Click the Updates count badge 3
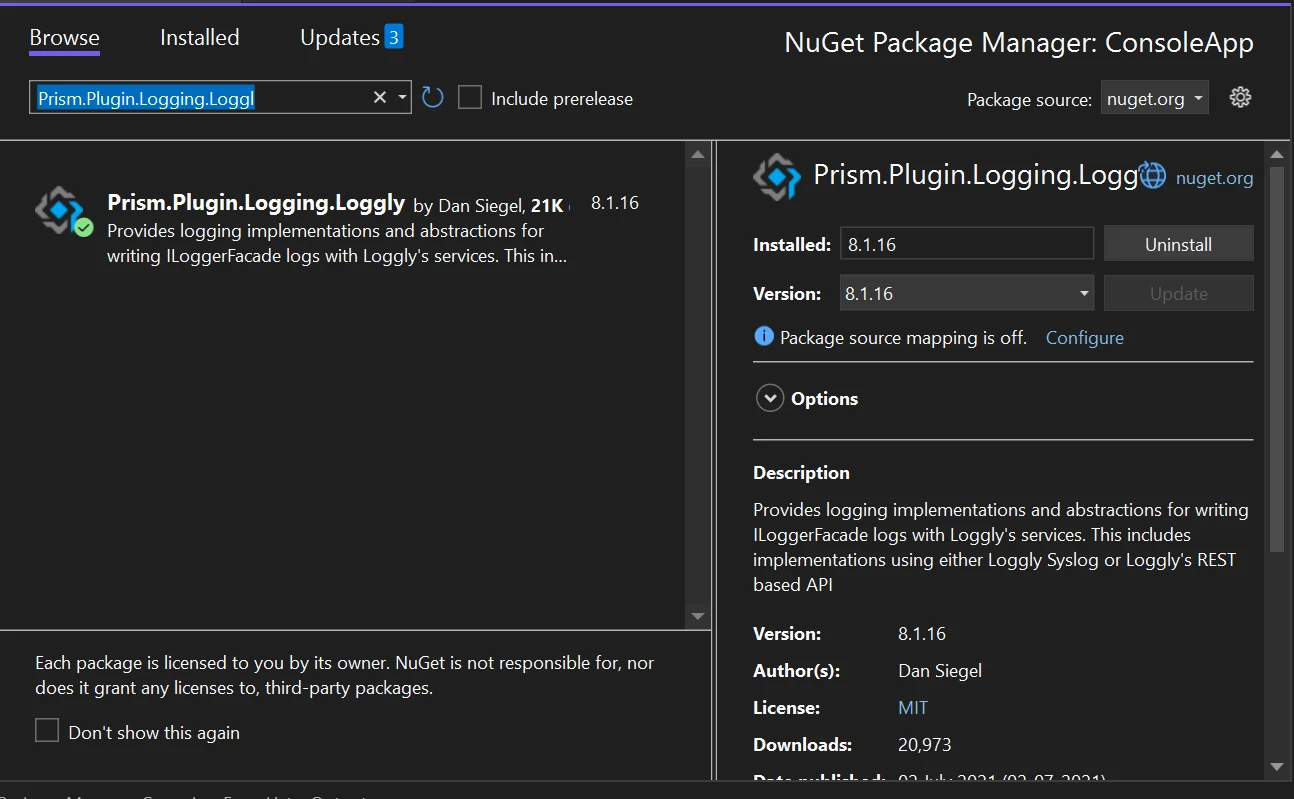Image resolution: width=1294 pixels, height=799 pixels. [x=394, y=37]
